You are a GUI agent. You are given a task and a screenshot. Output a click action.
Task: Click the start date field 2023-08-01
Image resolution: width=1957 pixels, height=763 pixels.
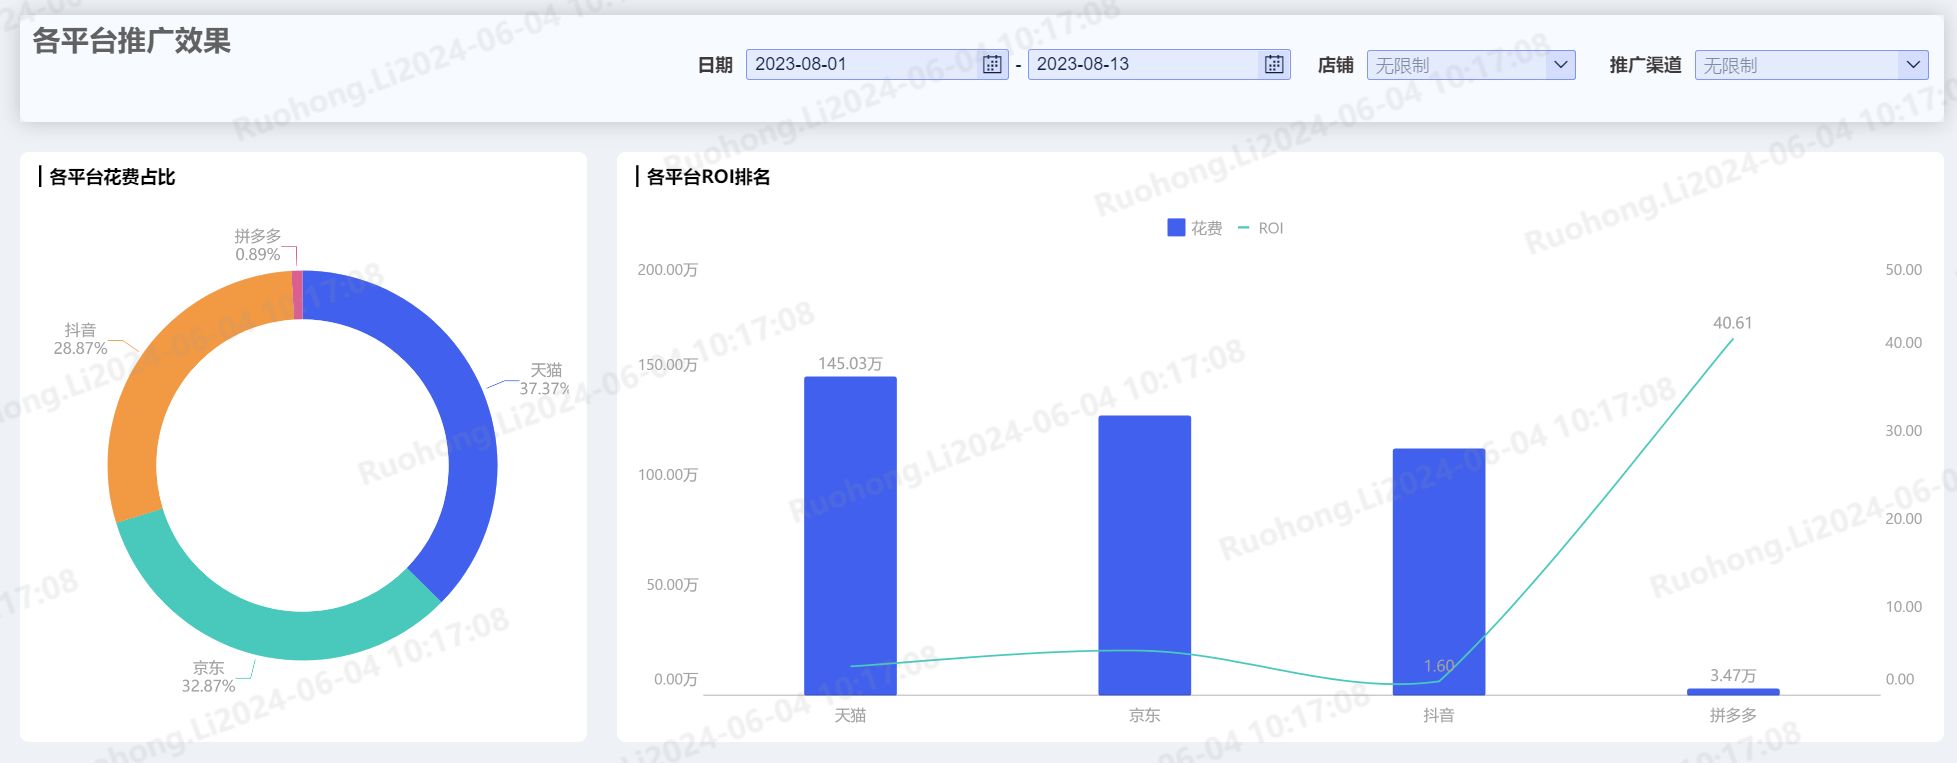[877, 65]
